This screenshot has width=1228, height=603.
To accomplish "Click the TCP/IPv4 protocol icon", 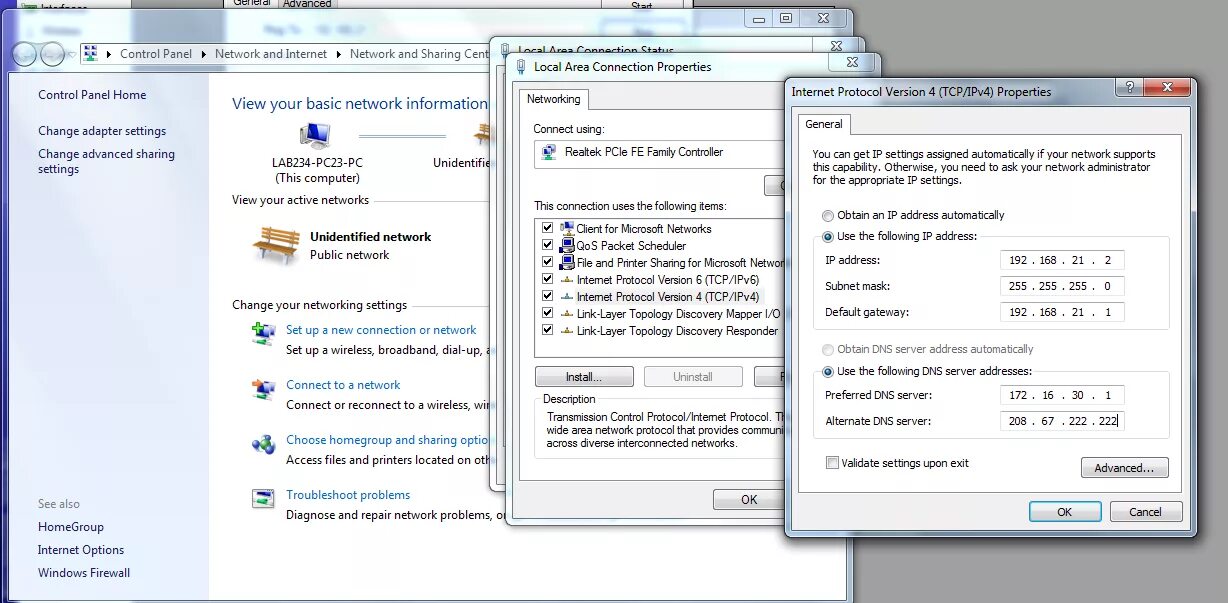I will 567,297.
